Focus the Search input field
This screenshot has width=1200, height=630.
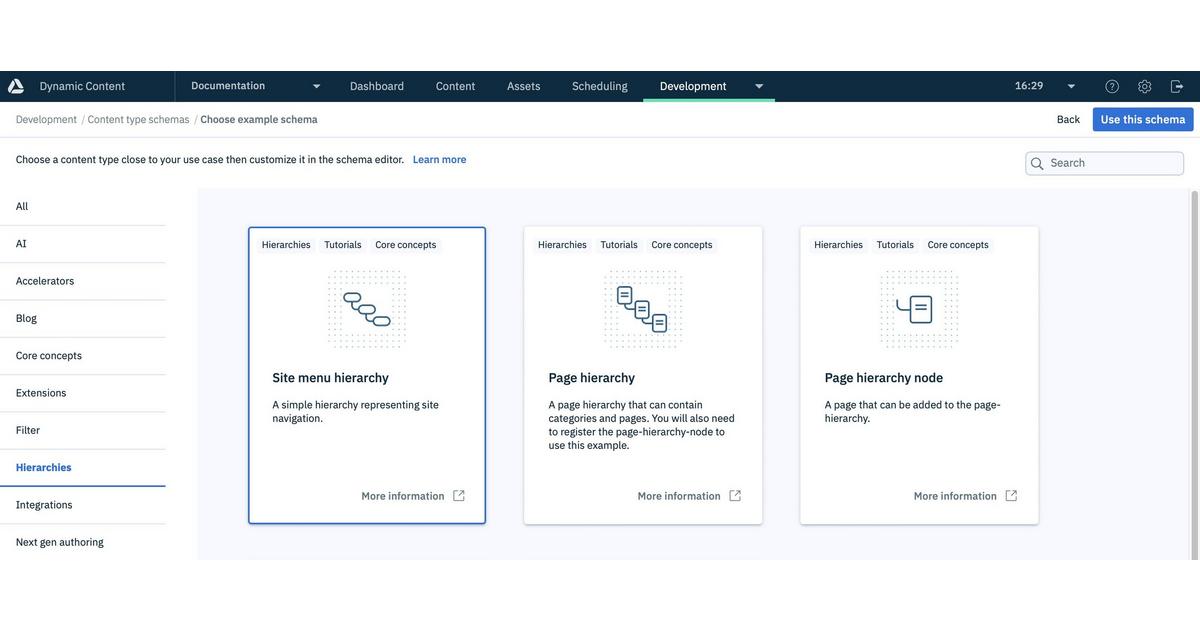click(x=1105, y=163)
